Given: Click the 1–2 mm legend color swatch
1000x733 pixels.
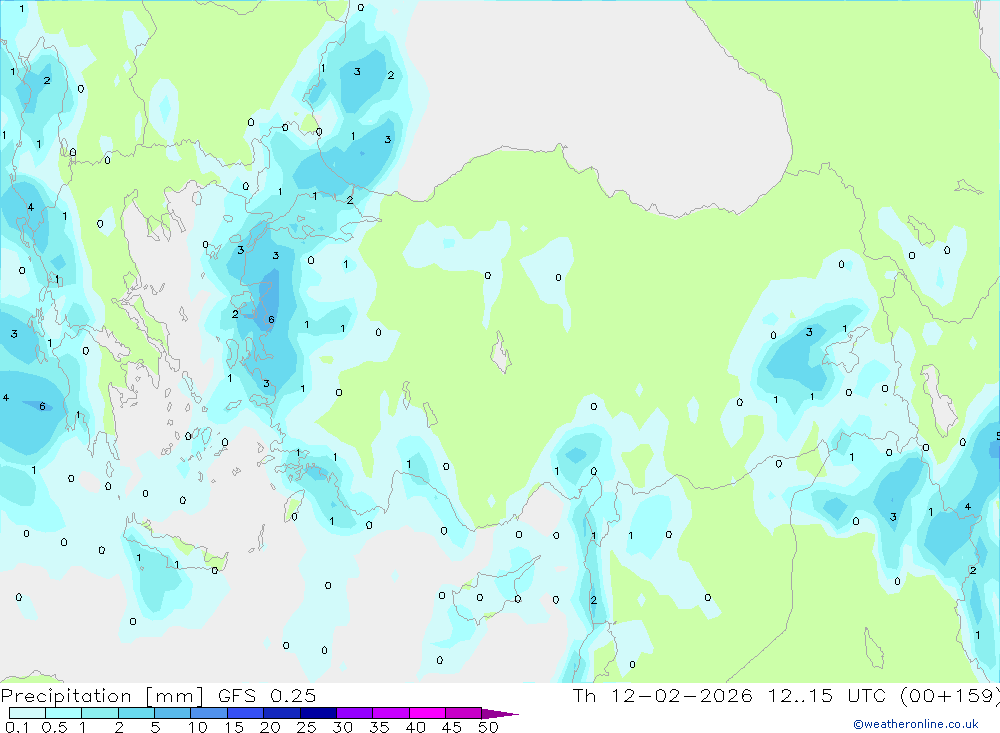Looking at the screenshot, I should click(x=100, y=713).
